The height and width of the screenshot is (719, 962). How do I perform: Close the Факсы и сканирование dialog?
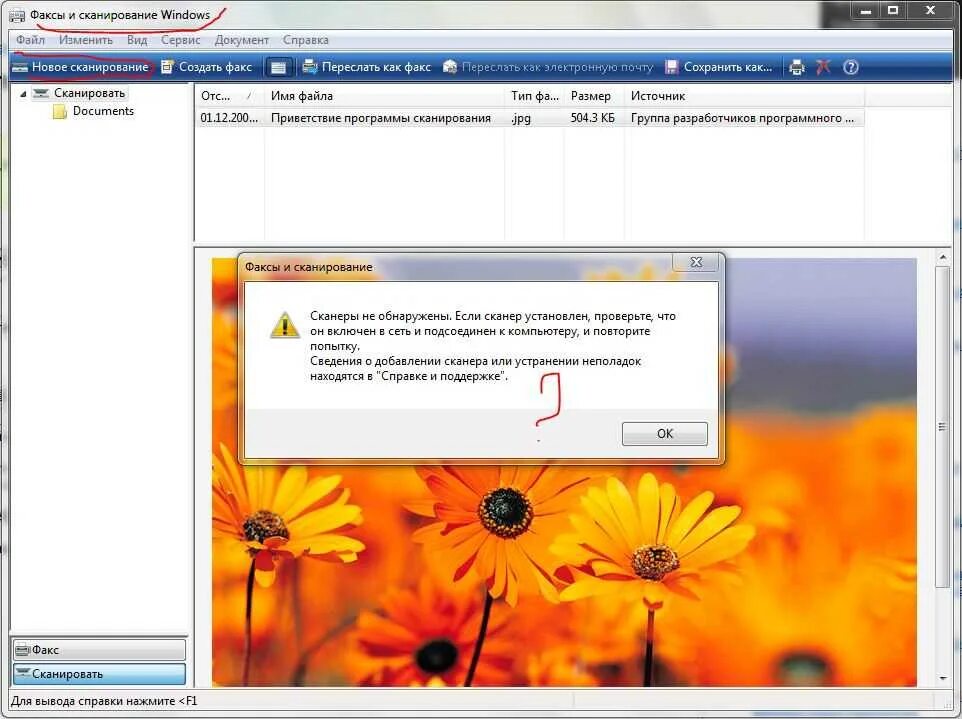coord(696,262)
